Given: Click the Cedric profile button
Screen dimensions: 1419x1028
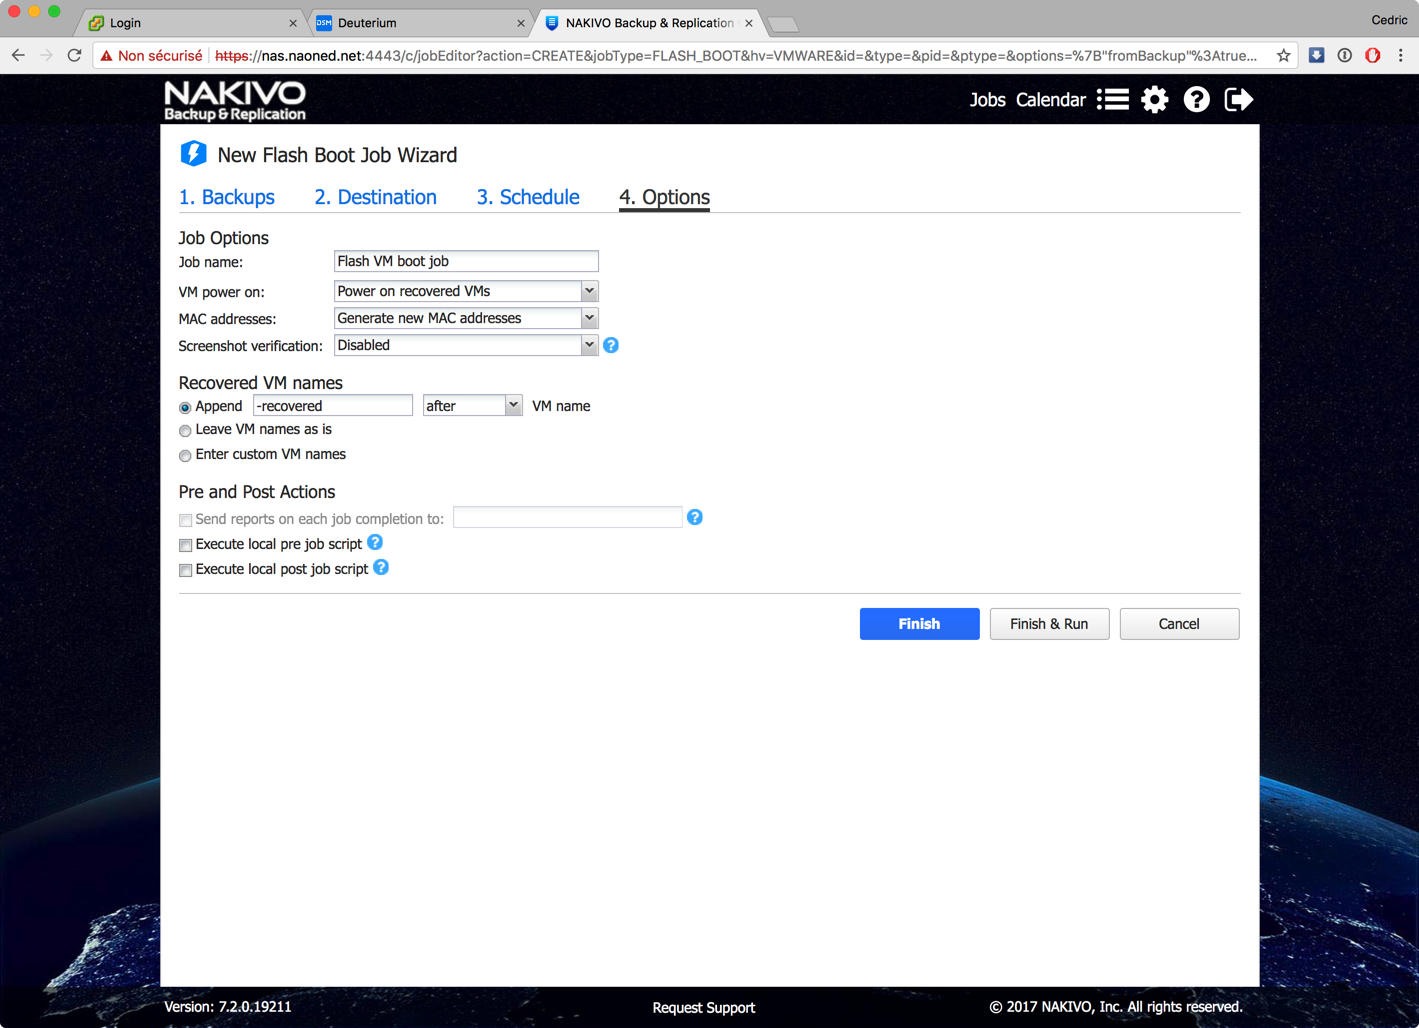Looking at the screenshot, I should [x=1389, y=20].
